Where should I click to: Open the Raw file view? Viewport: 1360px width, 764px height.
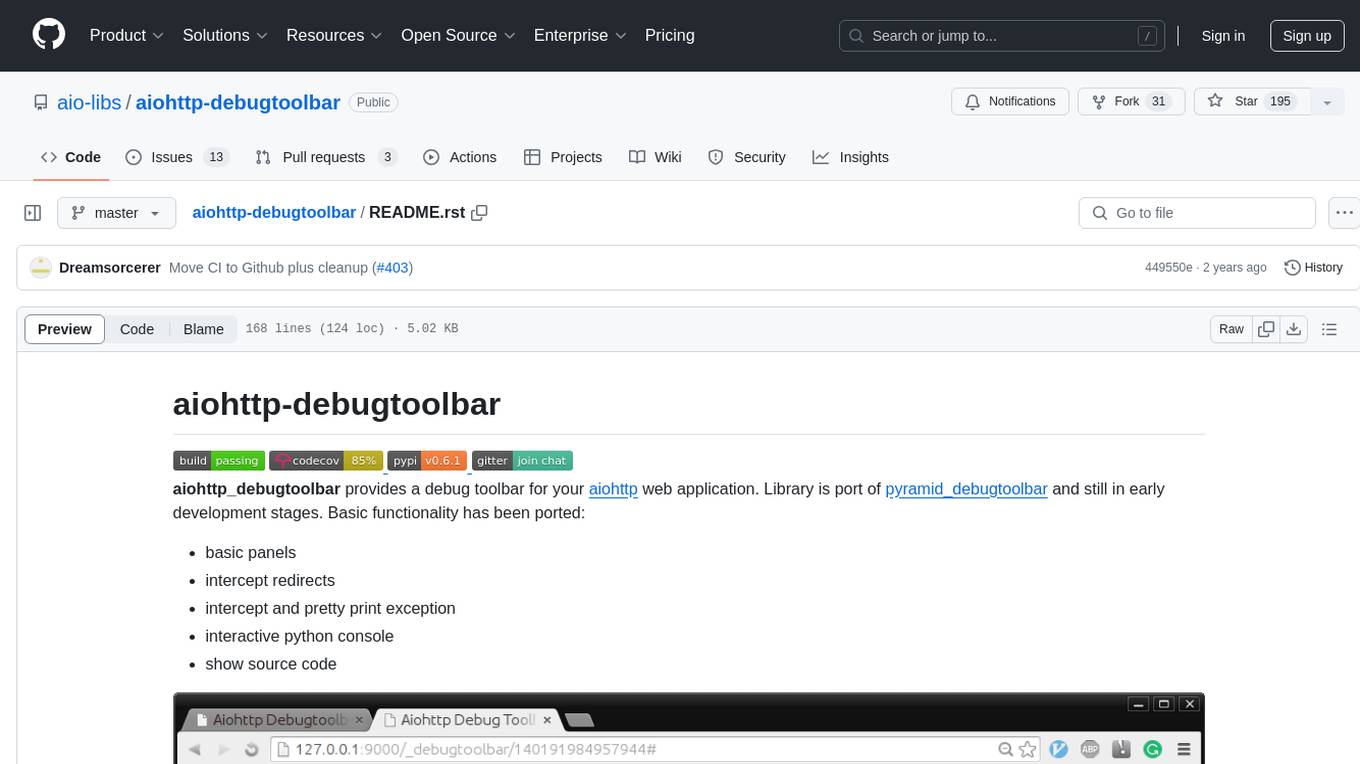(1231, 329)
